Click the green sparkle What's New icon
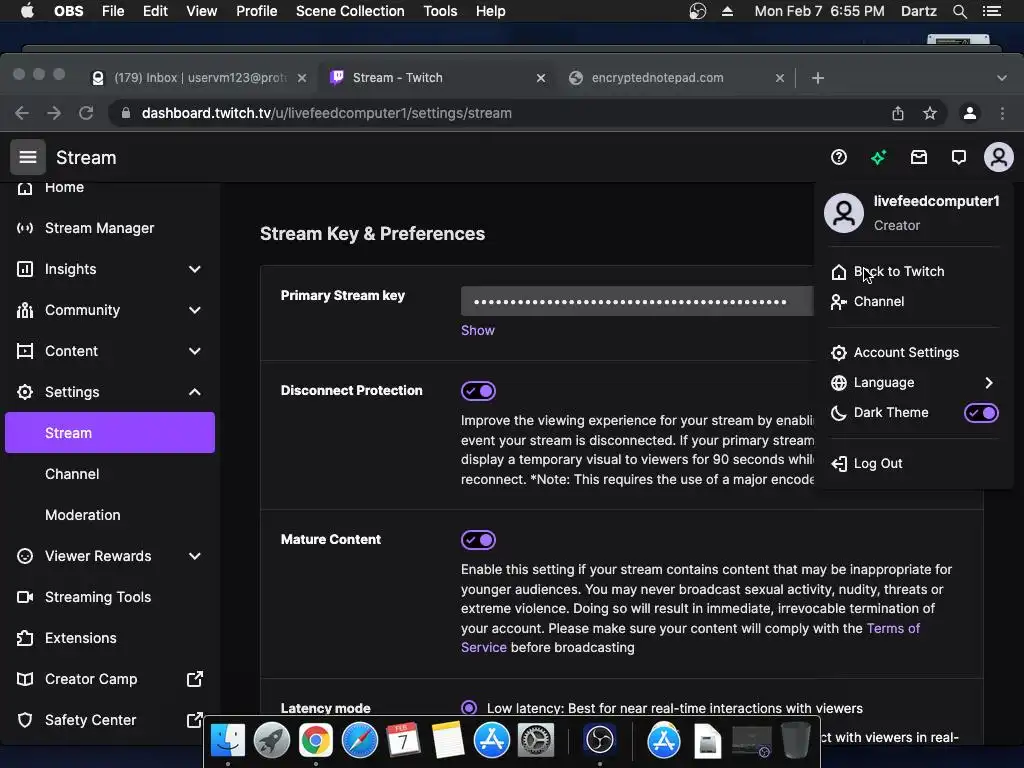Viewport: 1024px width, 768px height. tap(878, 157)
